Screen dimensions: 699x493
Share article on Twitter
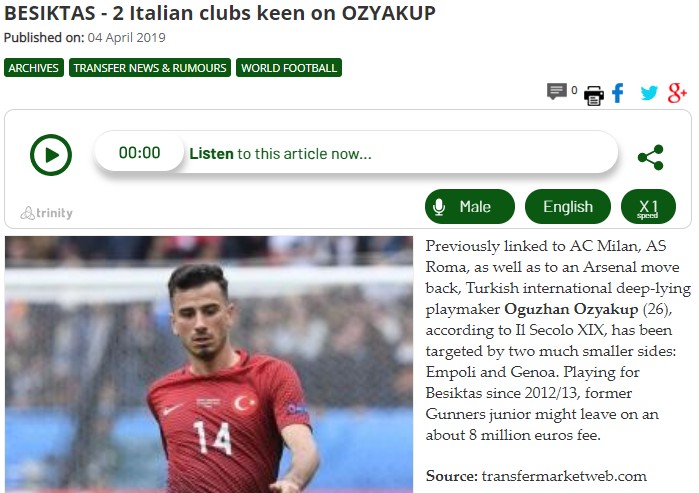(649, 93)
